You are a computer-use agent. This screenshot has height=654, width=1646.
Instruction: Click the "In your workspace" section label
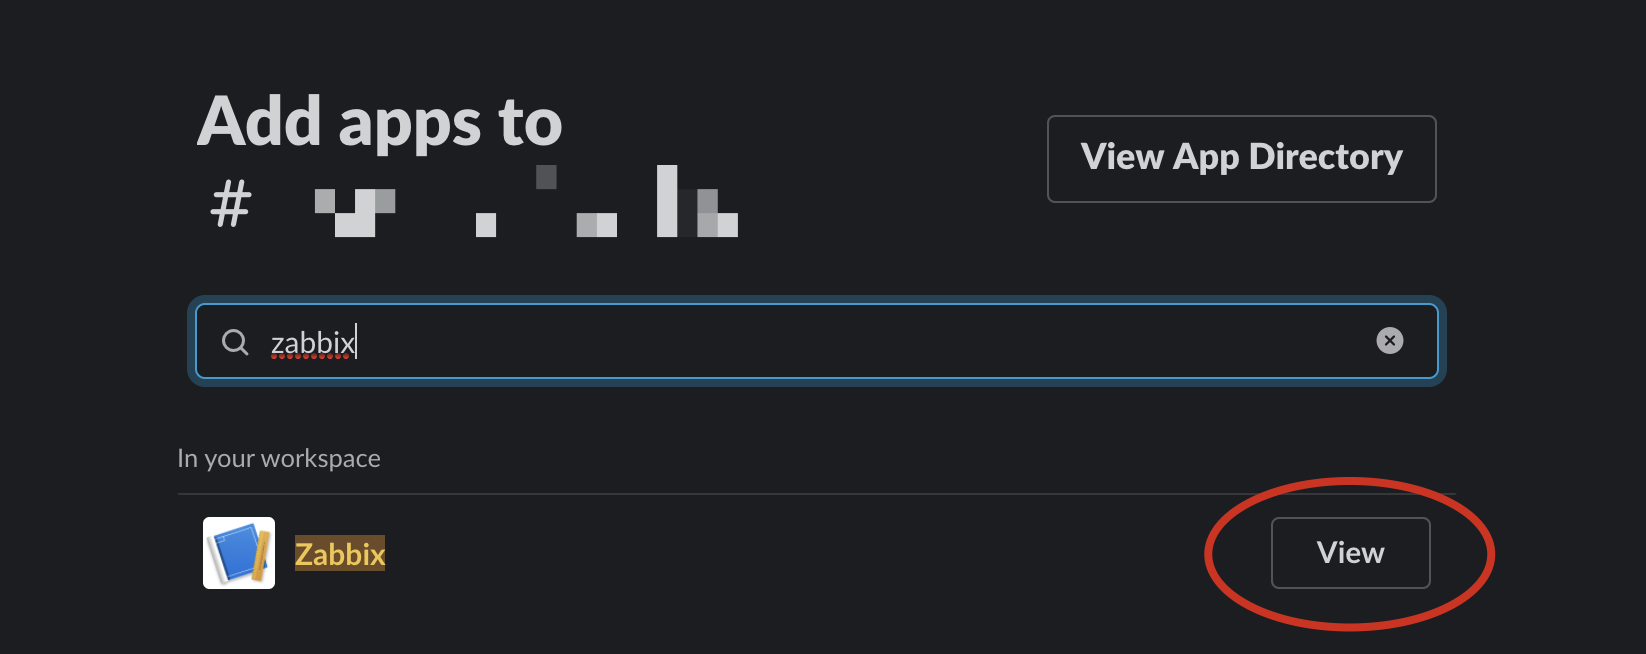[279, 458]
